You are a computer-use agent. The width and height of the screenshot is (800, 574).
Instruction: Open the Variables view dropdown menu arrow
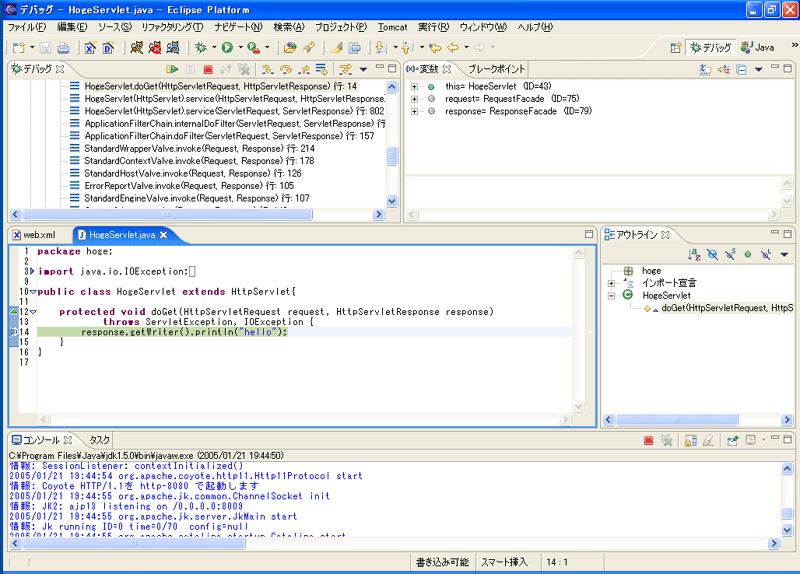tap(759, 69)
